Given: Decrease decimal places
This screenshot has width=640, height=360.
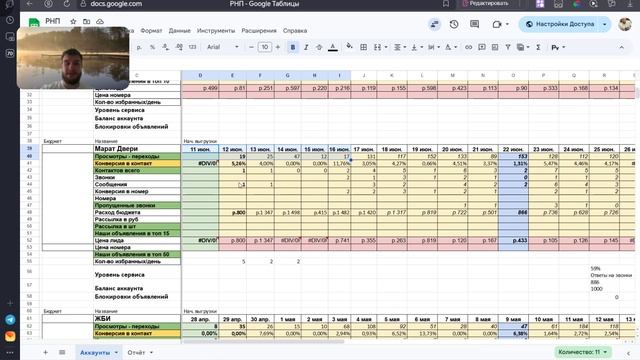Looking at the screenshot, I should (166, 47).
